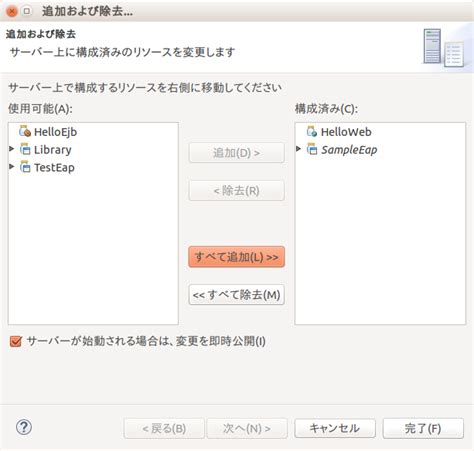Click the SampleEap EAR icon
Screen dimensions: 474x451
[312, 149]
